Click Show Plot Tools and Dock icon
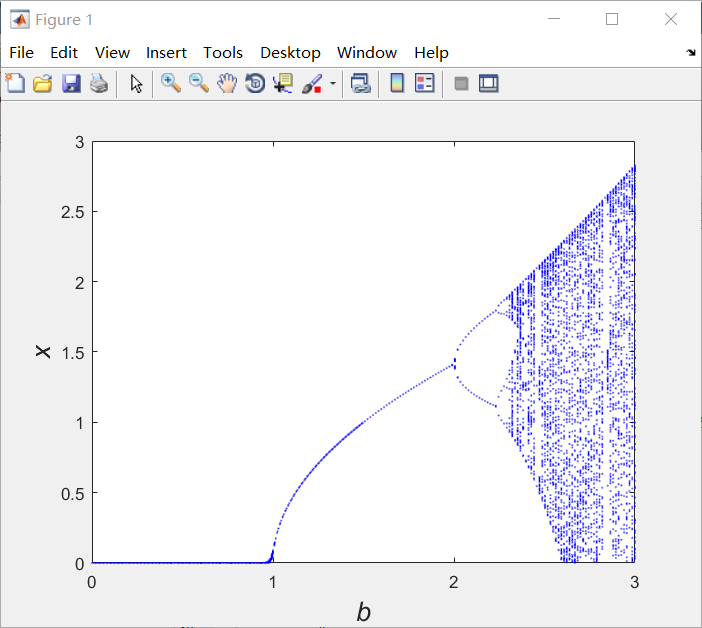The width and height of the screenshot is (702, 628). (488, 84)
